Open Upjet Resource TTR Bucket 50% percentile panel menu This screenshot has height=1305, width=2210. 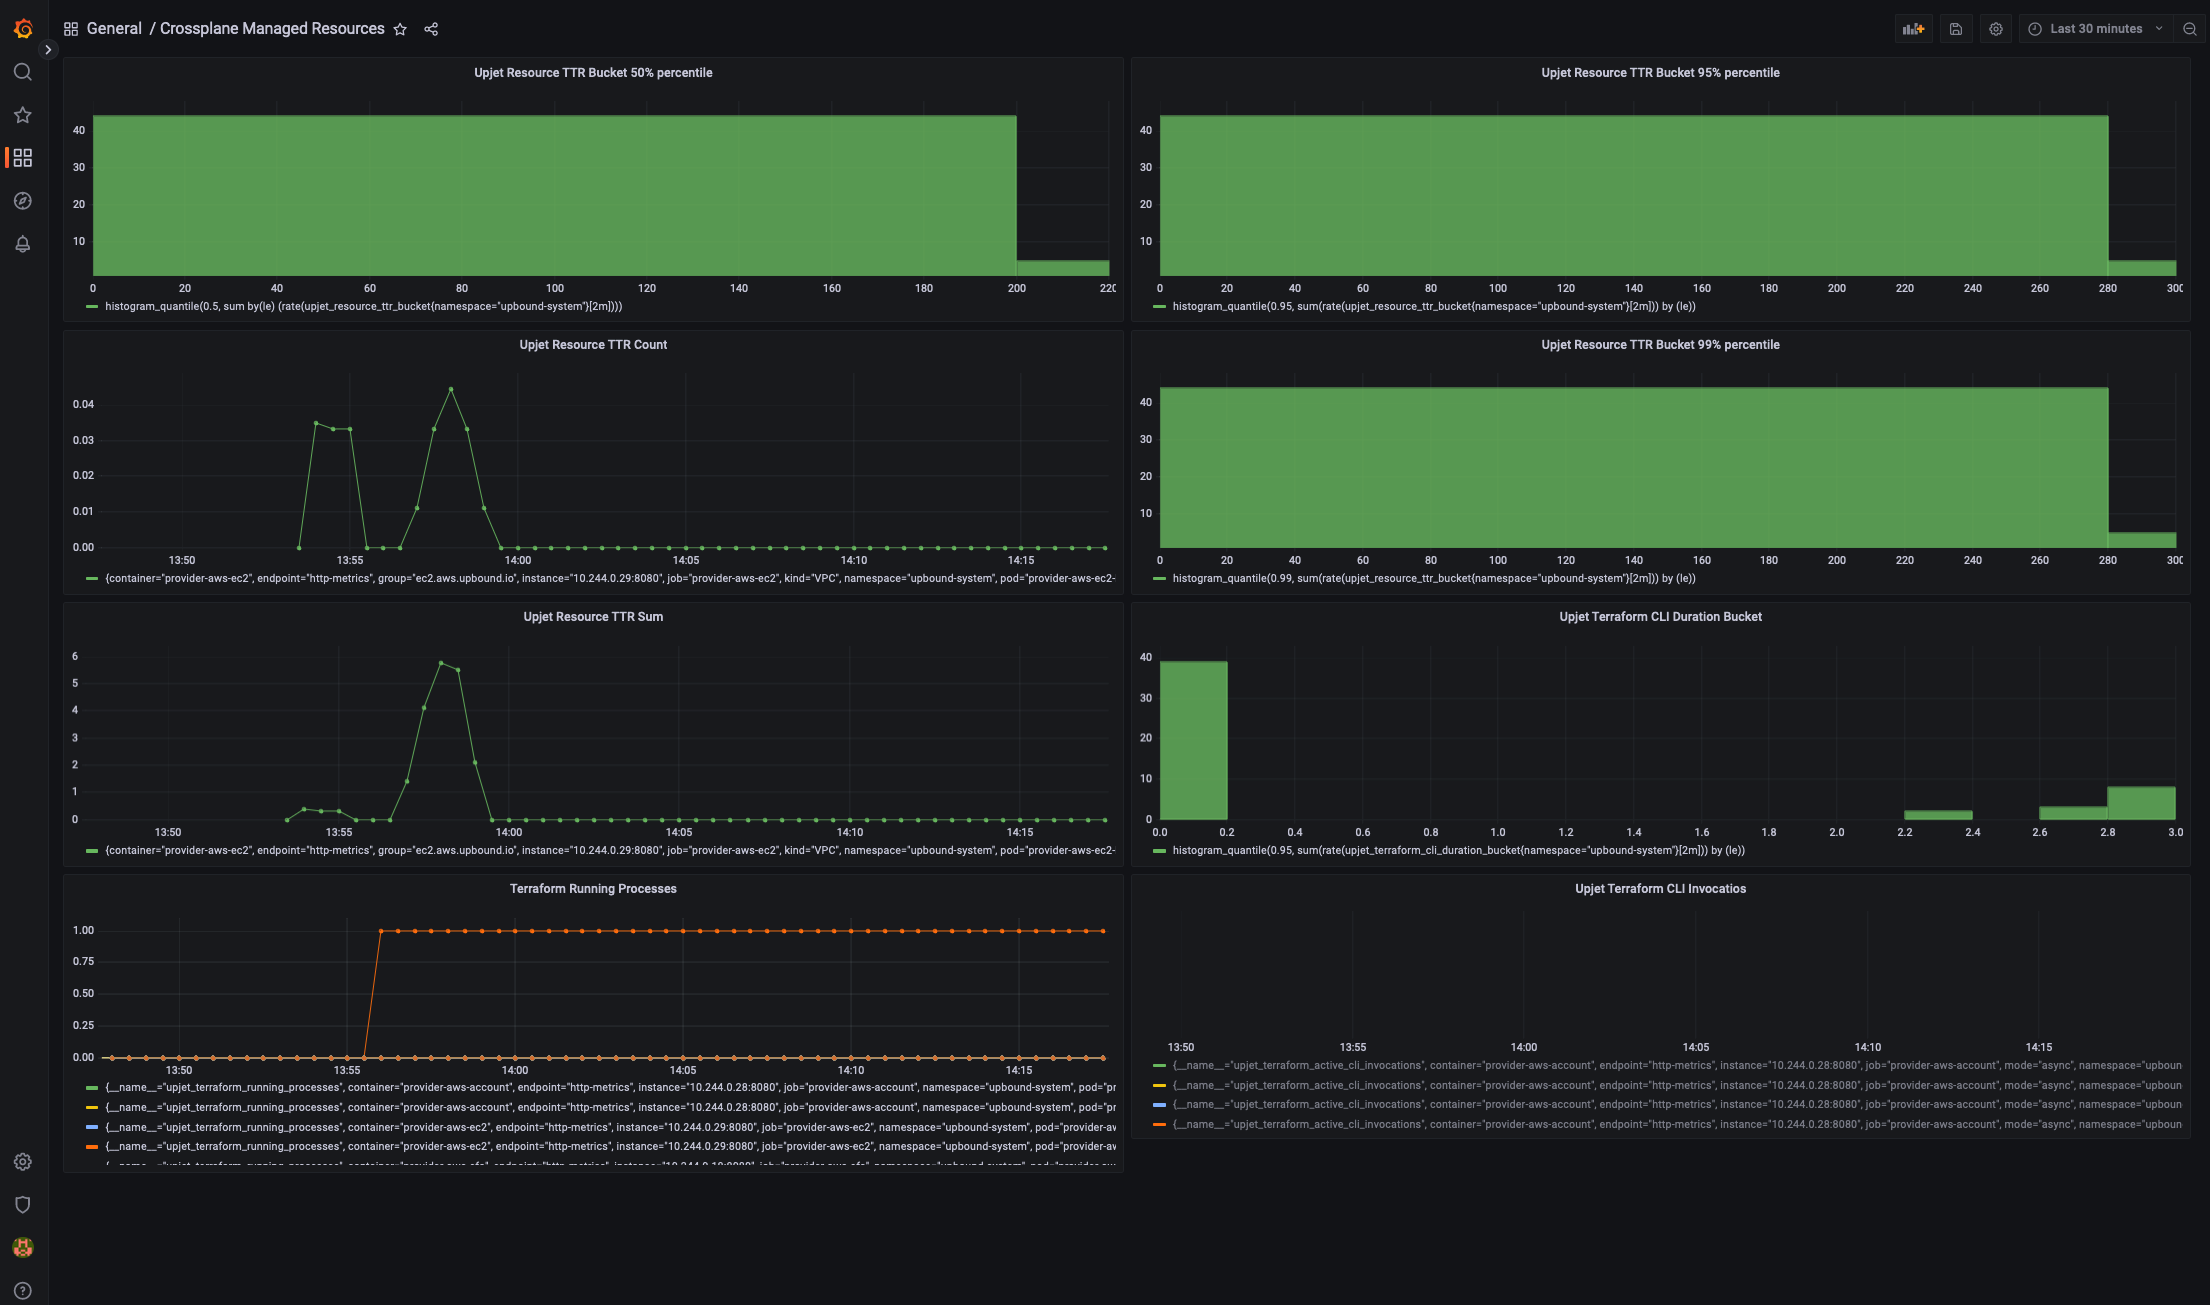coord(593,73)
